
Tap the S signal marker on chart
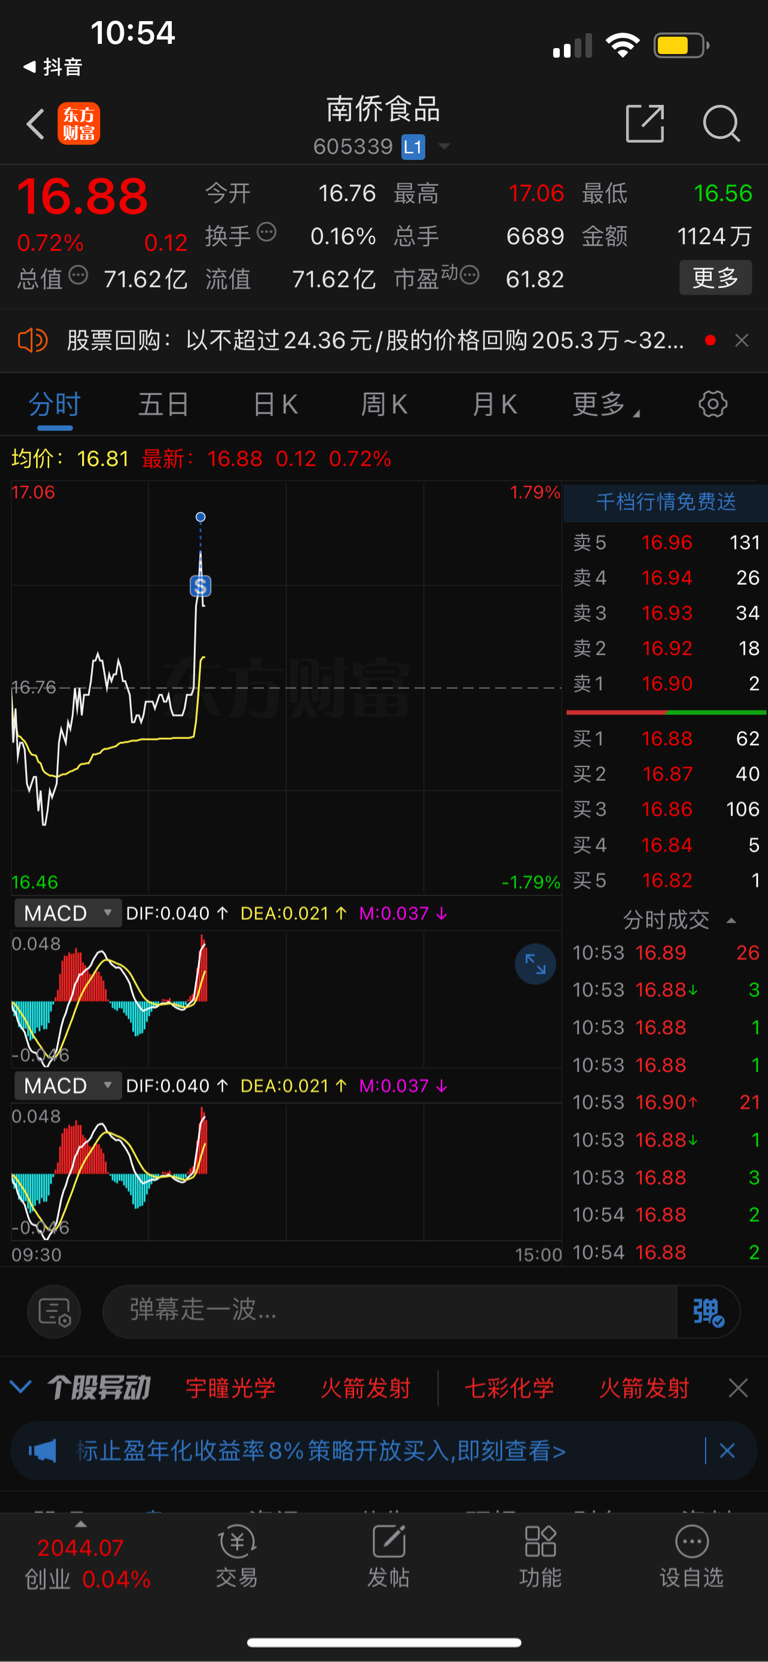[x=200, y=587]
